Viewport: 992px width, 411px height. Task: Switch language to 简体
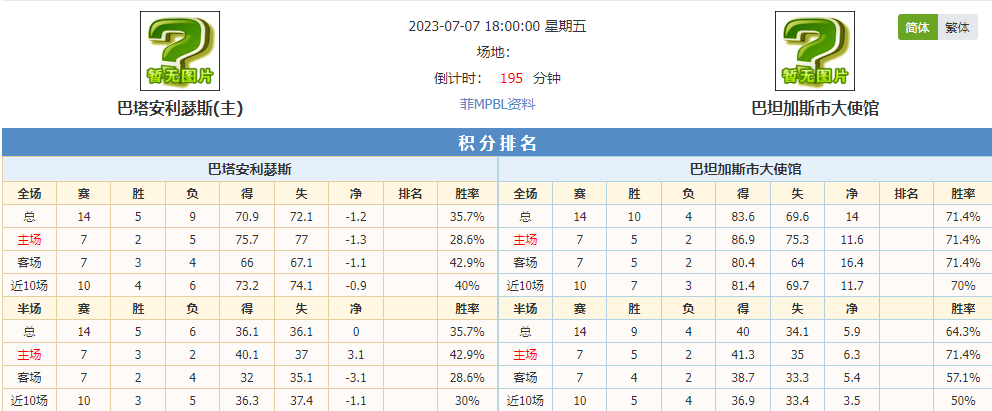[917, 28]
